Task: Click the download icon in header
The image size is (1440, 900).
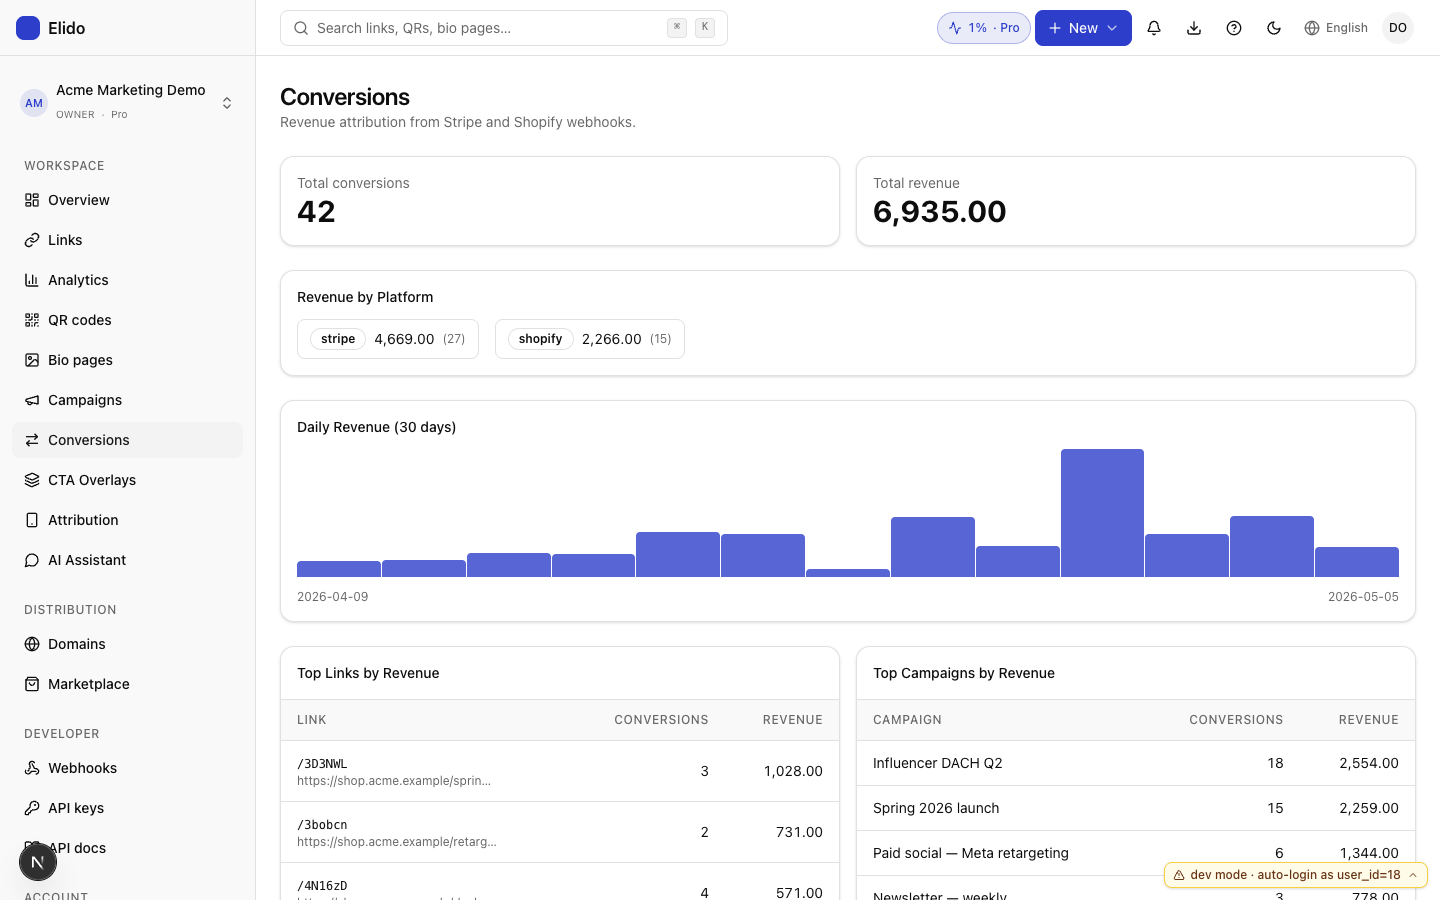Action: (x=1194, y=28)
